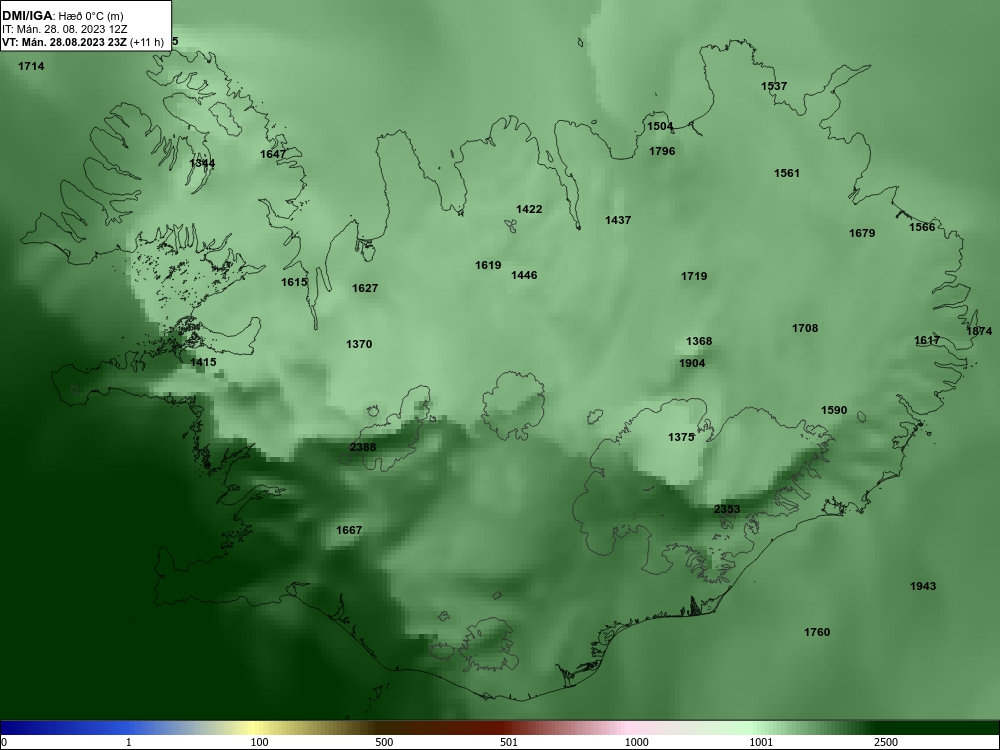This screenshot has width=1000, height=750.
Task: Select the 1368 value
Action: pyautogui.click(x=699, y=341)
